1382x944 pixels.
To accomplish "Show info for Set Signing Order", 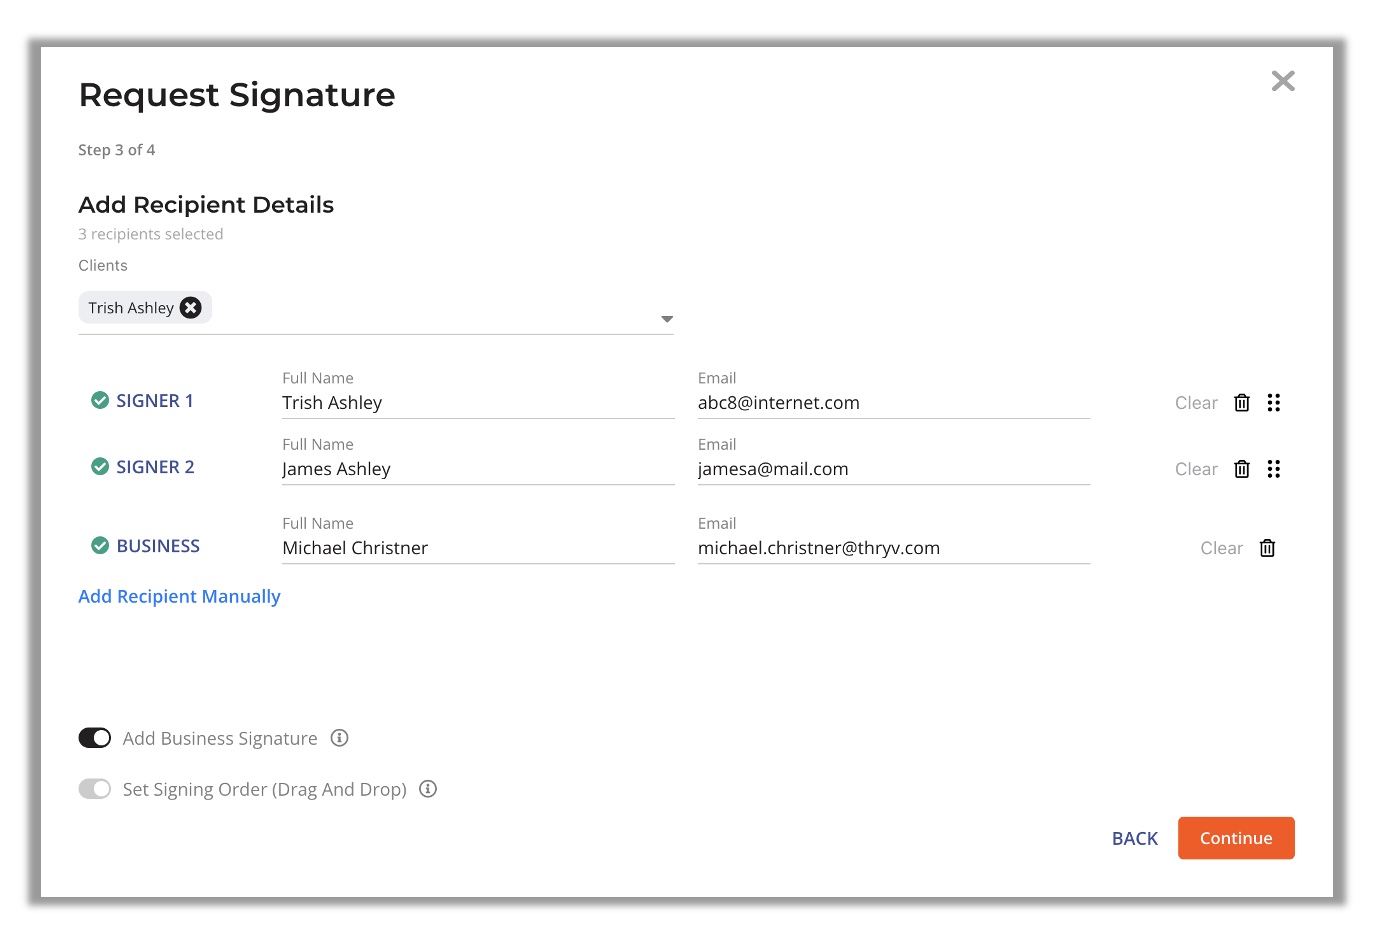I will pyautogui.click(x=428, y=789).
